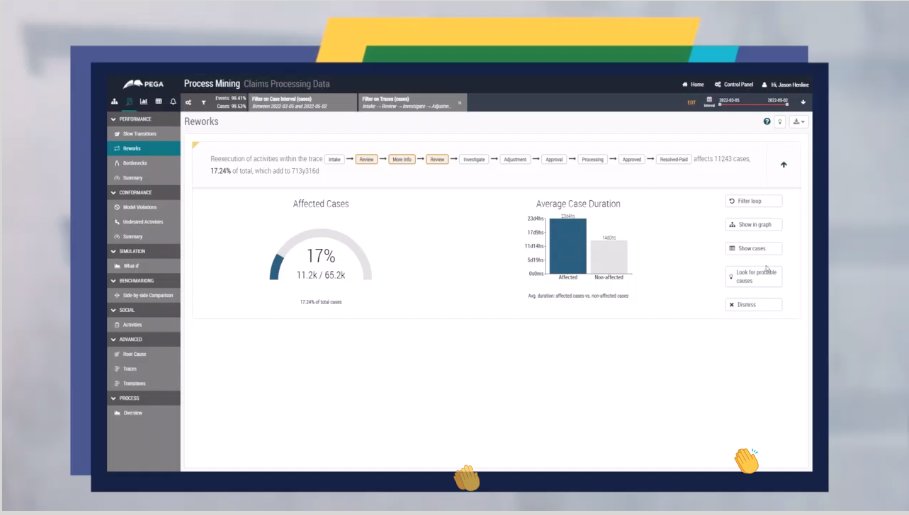Open Overview under Process
The height and width of the screenshot is (515, 909).
(x=144, y=413)
